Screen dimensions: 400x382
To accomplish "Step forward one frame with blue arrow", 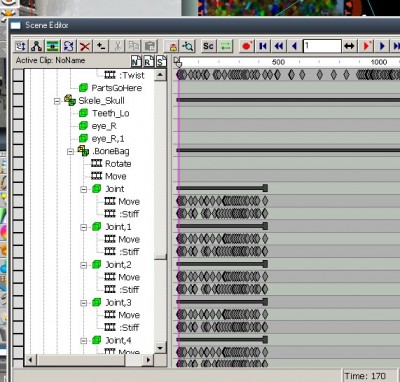I will [x=382, y=46].
